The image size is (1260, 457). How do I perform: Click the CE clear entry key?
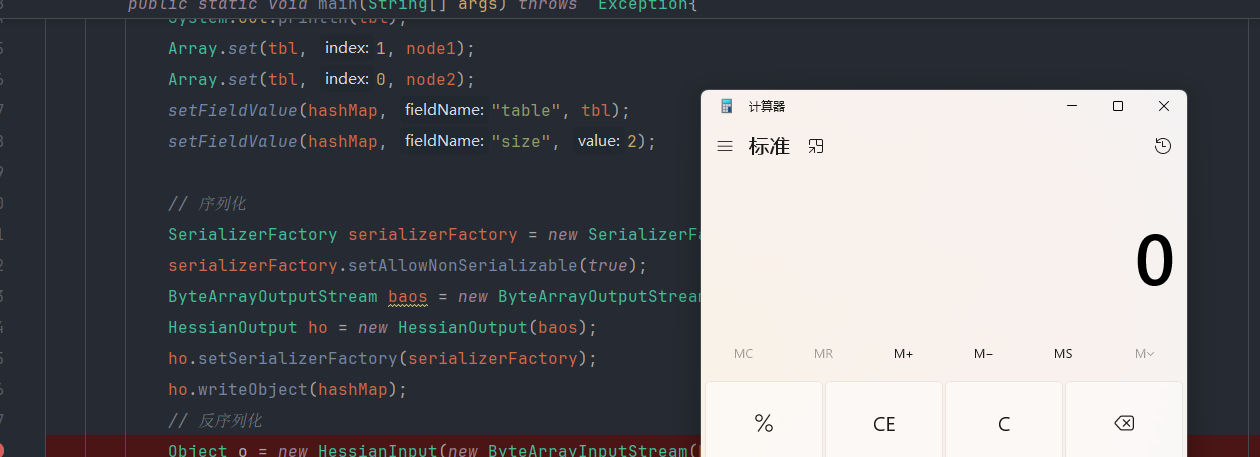(884, 423)
